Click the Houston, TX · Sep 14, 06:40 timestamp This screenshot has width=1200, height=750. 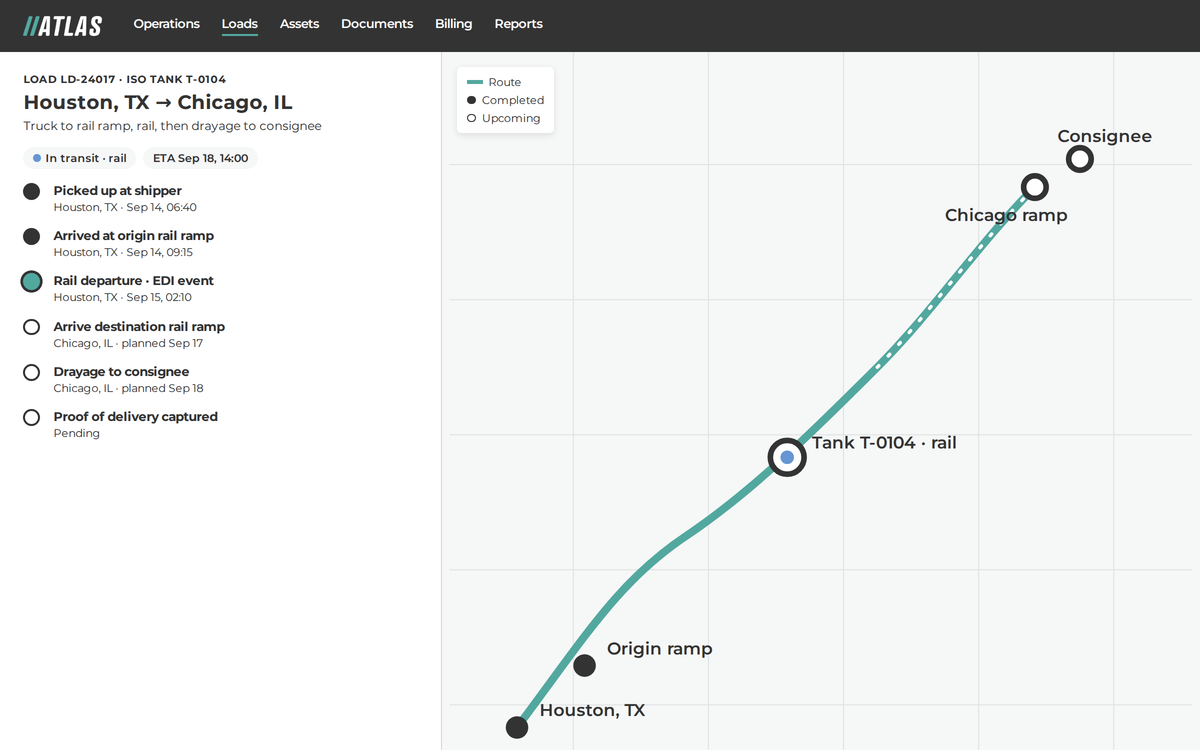coord(125,208)
